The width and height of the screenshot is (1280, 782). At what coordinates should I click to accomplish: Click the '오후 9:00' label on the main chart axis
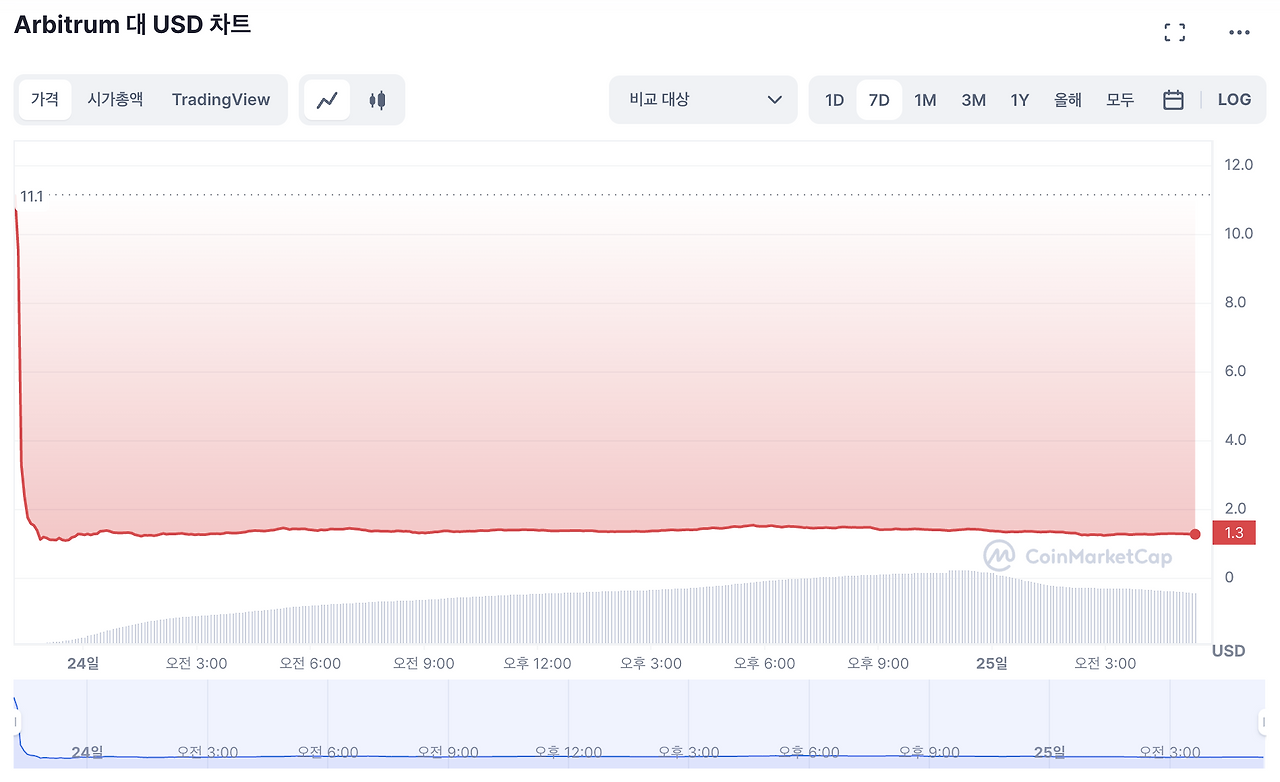[x=878, y=663]
